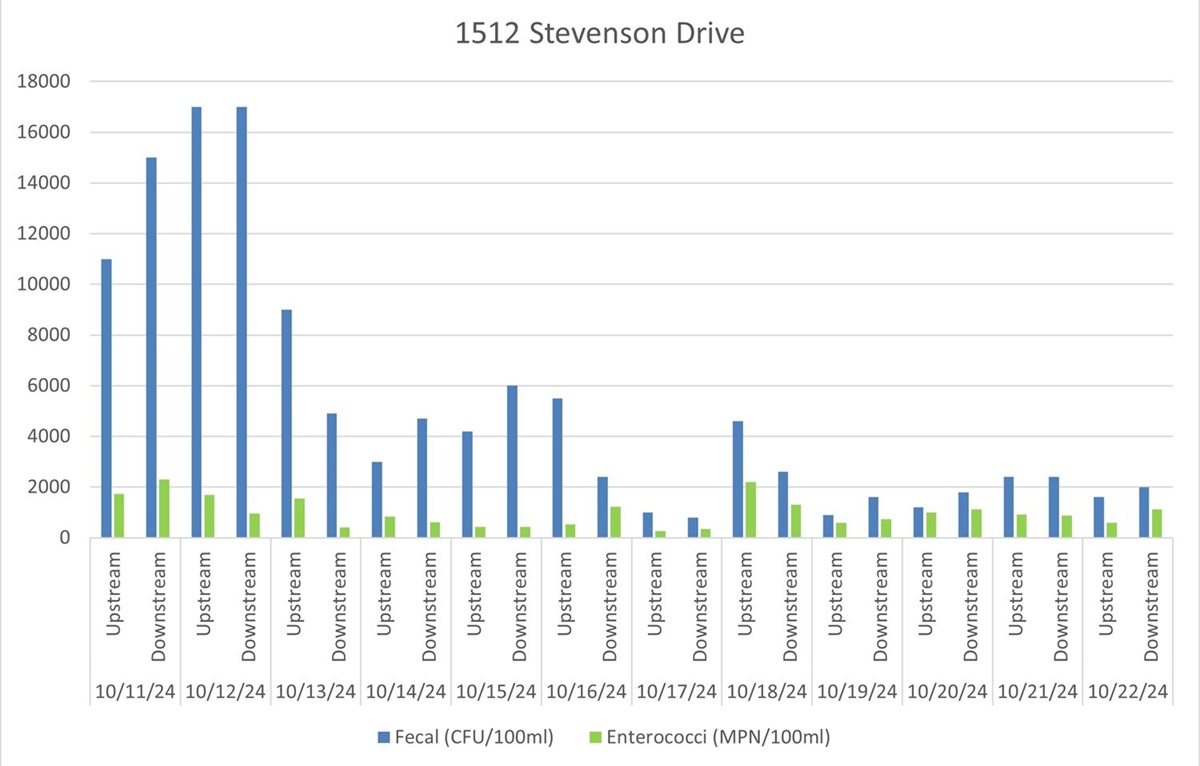1200x766 pixels.
Task: Select the 18000 value on the vertical axis
Action: click(44, 80)
